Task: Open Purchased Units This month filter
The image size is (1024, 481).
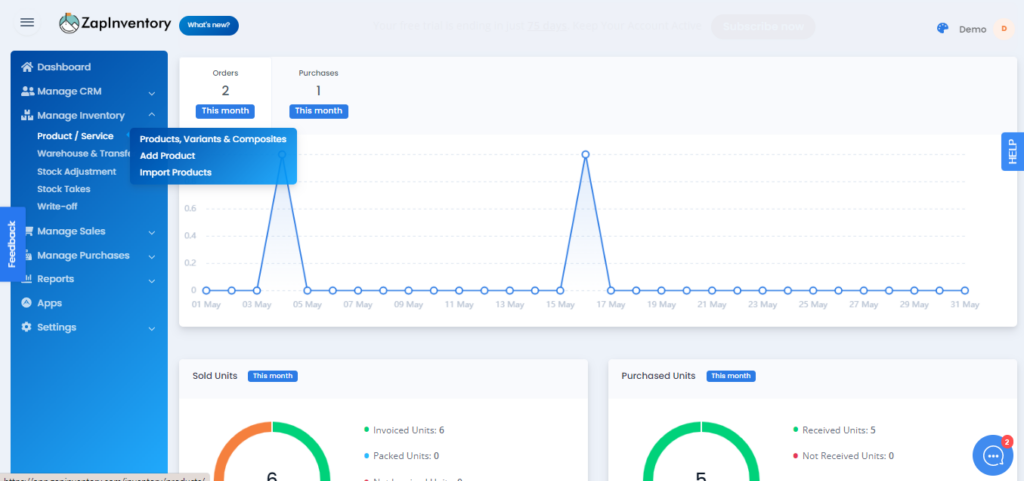Action: pos(730,376)
